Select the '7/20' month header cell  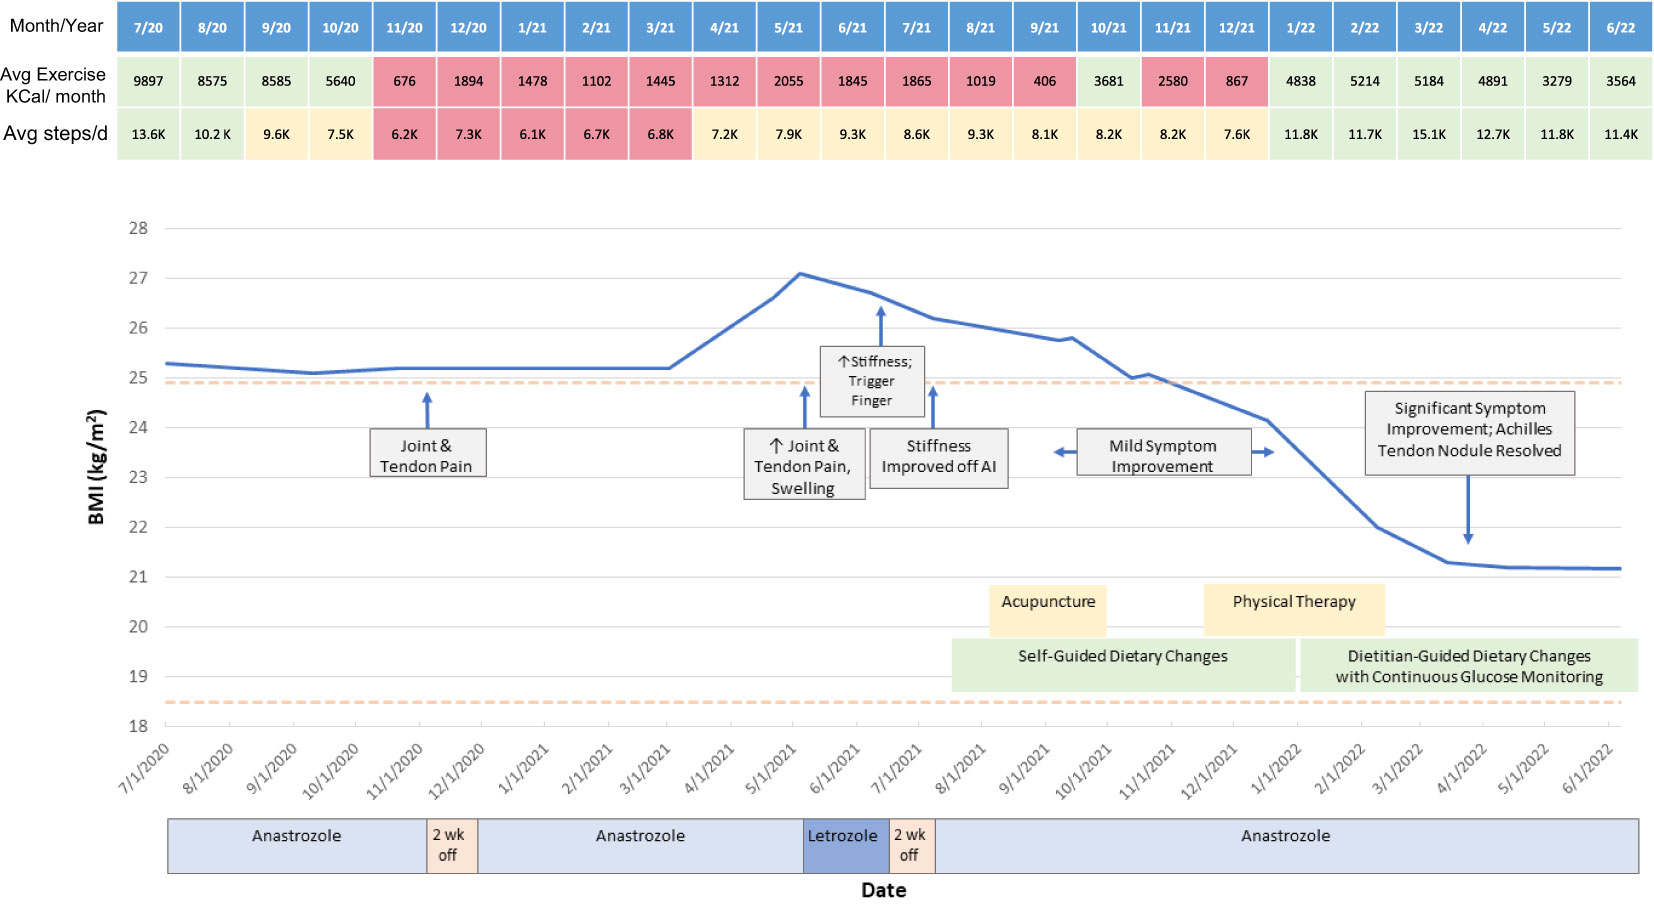tap(148, 27)
